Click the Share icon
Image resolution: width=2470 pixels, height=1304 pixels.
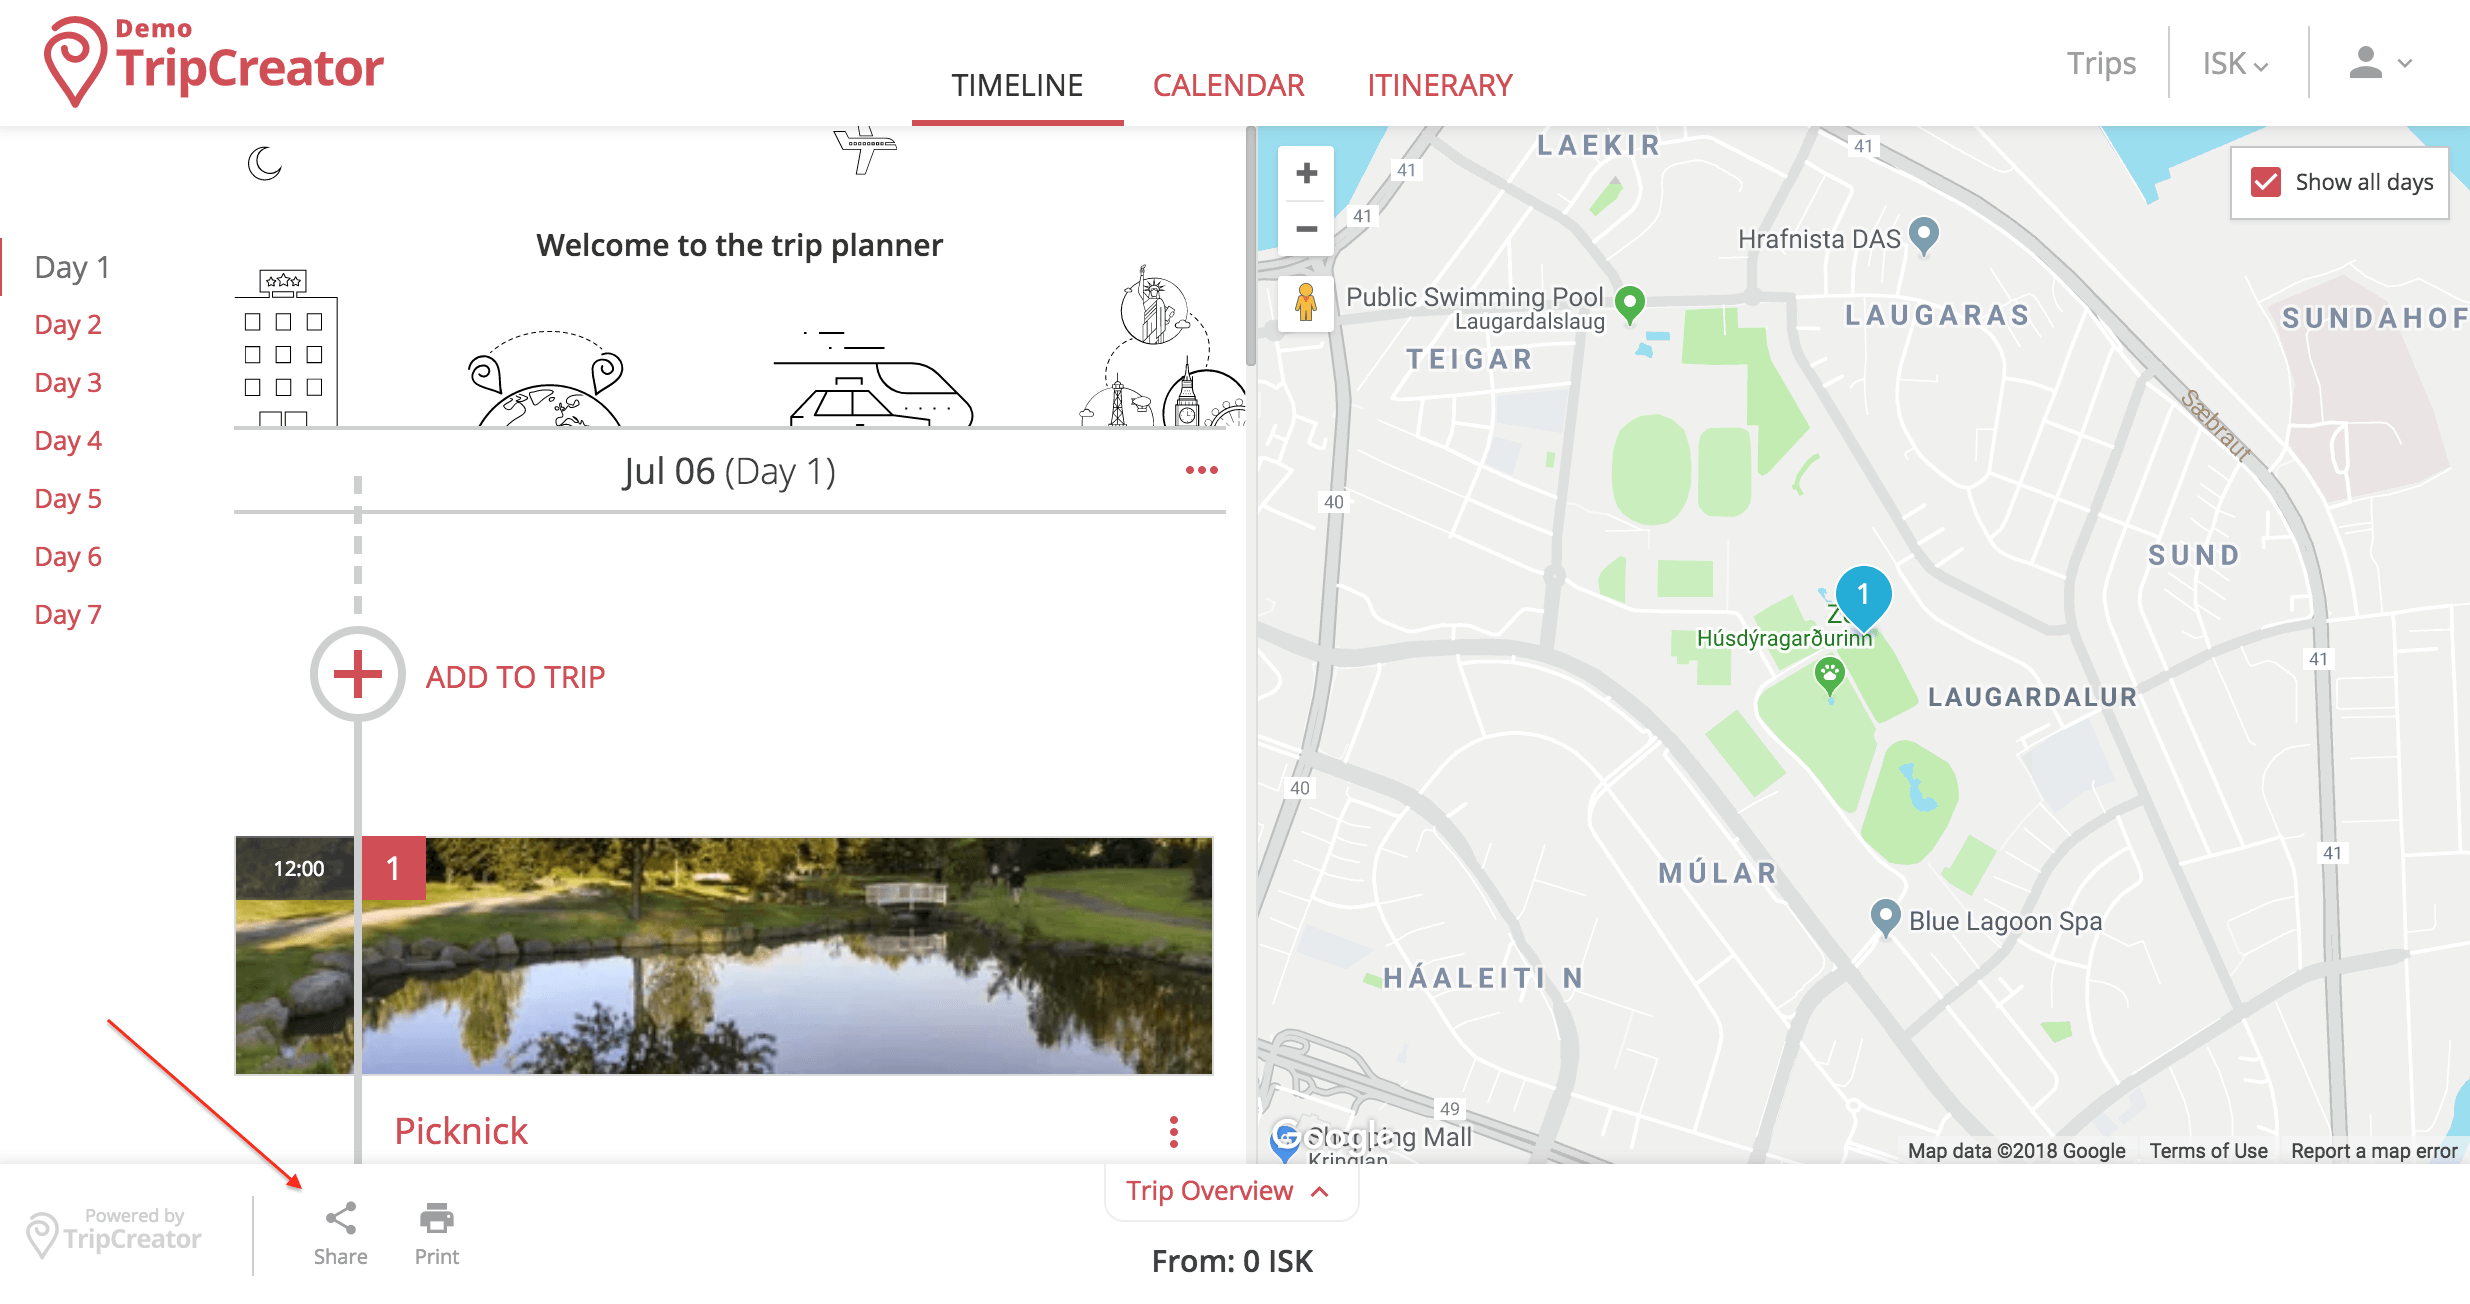340,1218
